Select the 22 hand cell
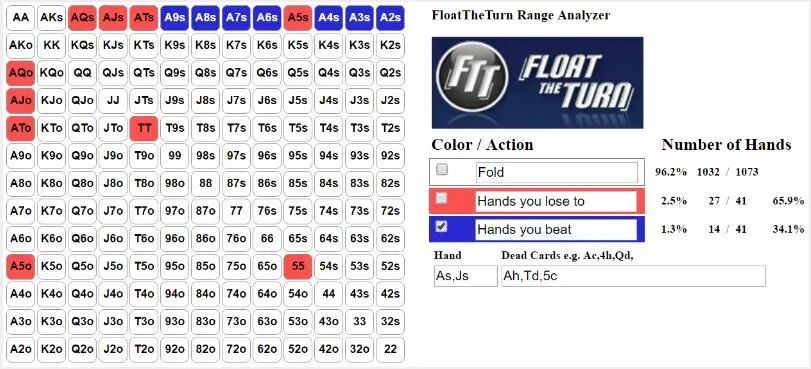Image resolution: width=811 pixels, height=369 pixels. [391, 349]
